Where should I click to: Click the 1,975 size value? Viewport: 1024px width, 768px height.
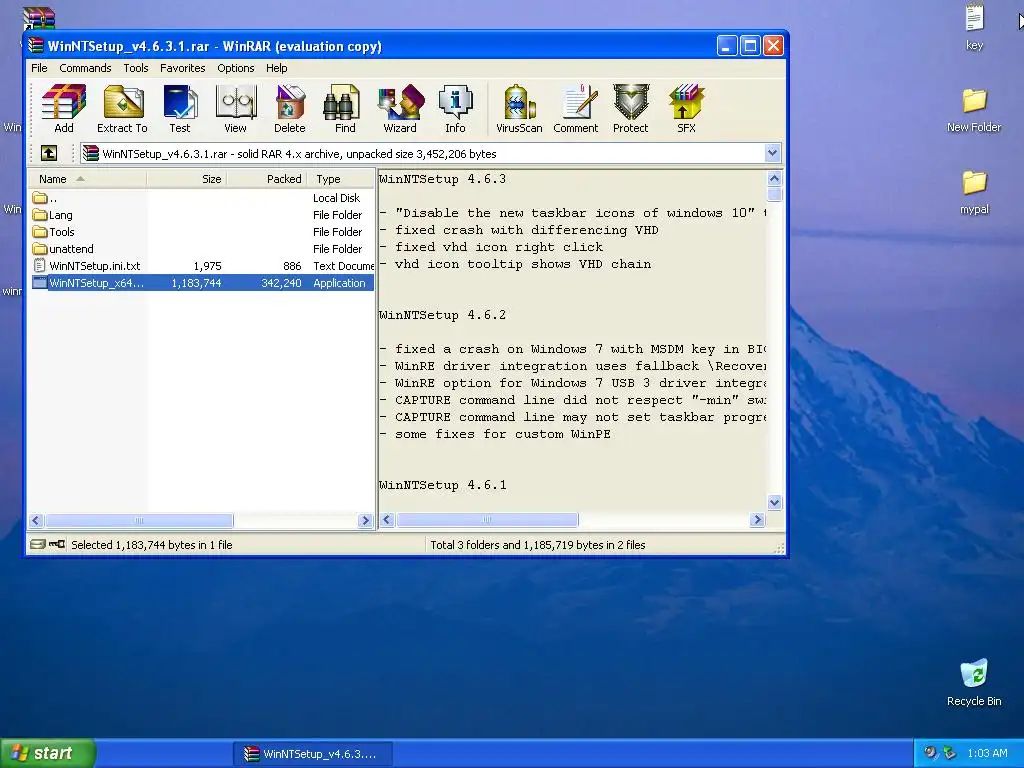[208, 266]
